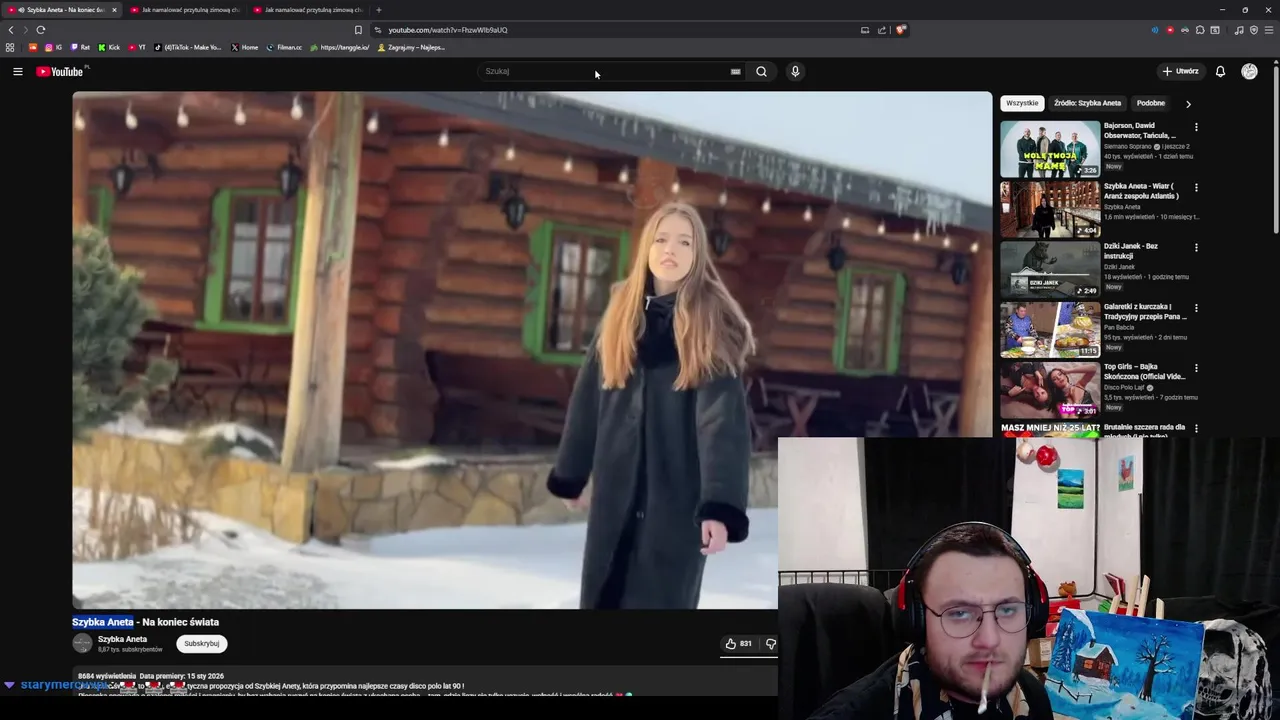Open the TikTok bookmark
Screen dimensions: 1280x720
(187, 47)
